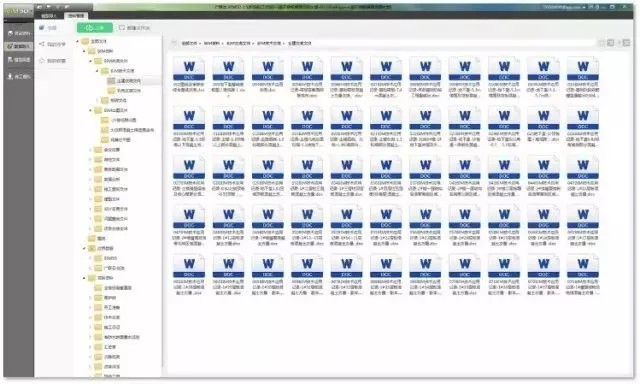The image size is (640, 384).
Task: Select the highlighted entry in the dark sidebar
Action: pos(18,46)
